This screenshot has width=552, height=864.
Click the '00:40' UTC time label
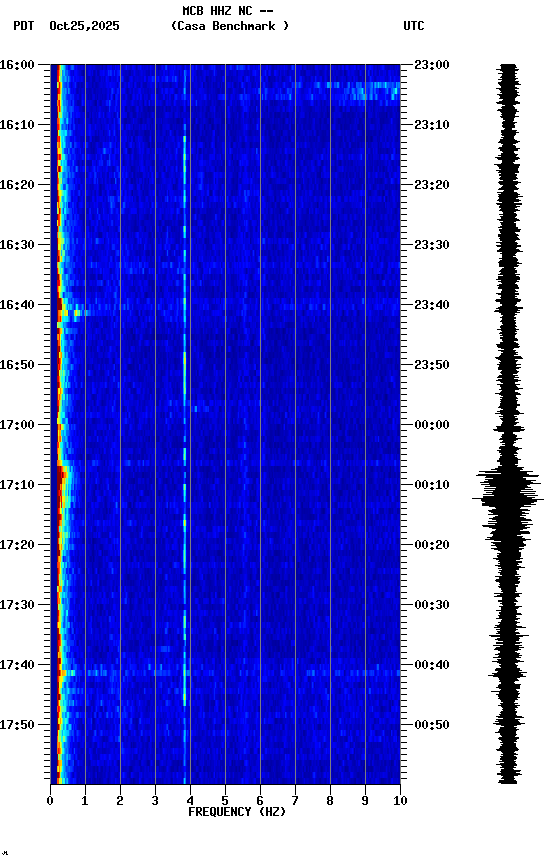point(432,665)
